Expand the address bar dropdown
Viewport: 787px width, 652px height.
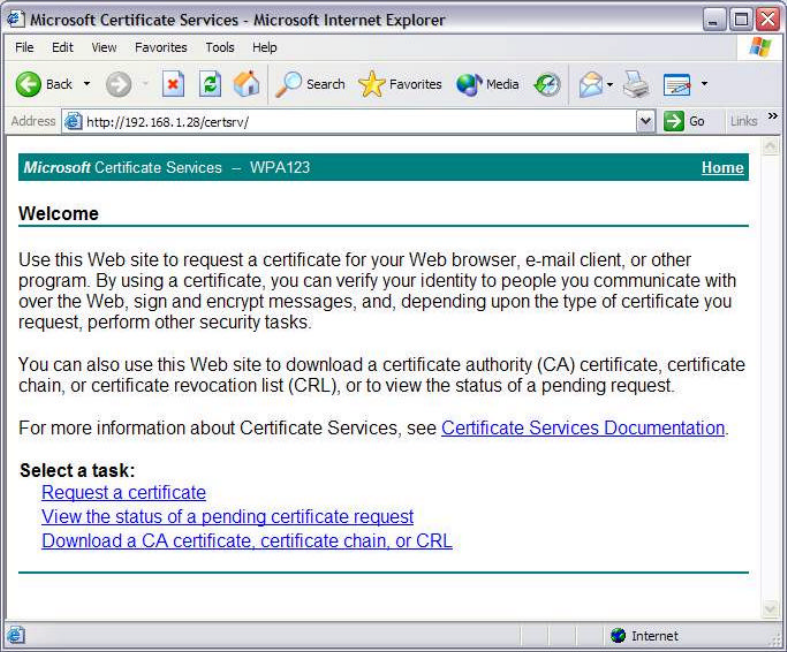(645, 121)
